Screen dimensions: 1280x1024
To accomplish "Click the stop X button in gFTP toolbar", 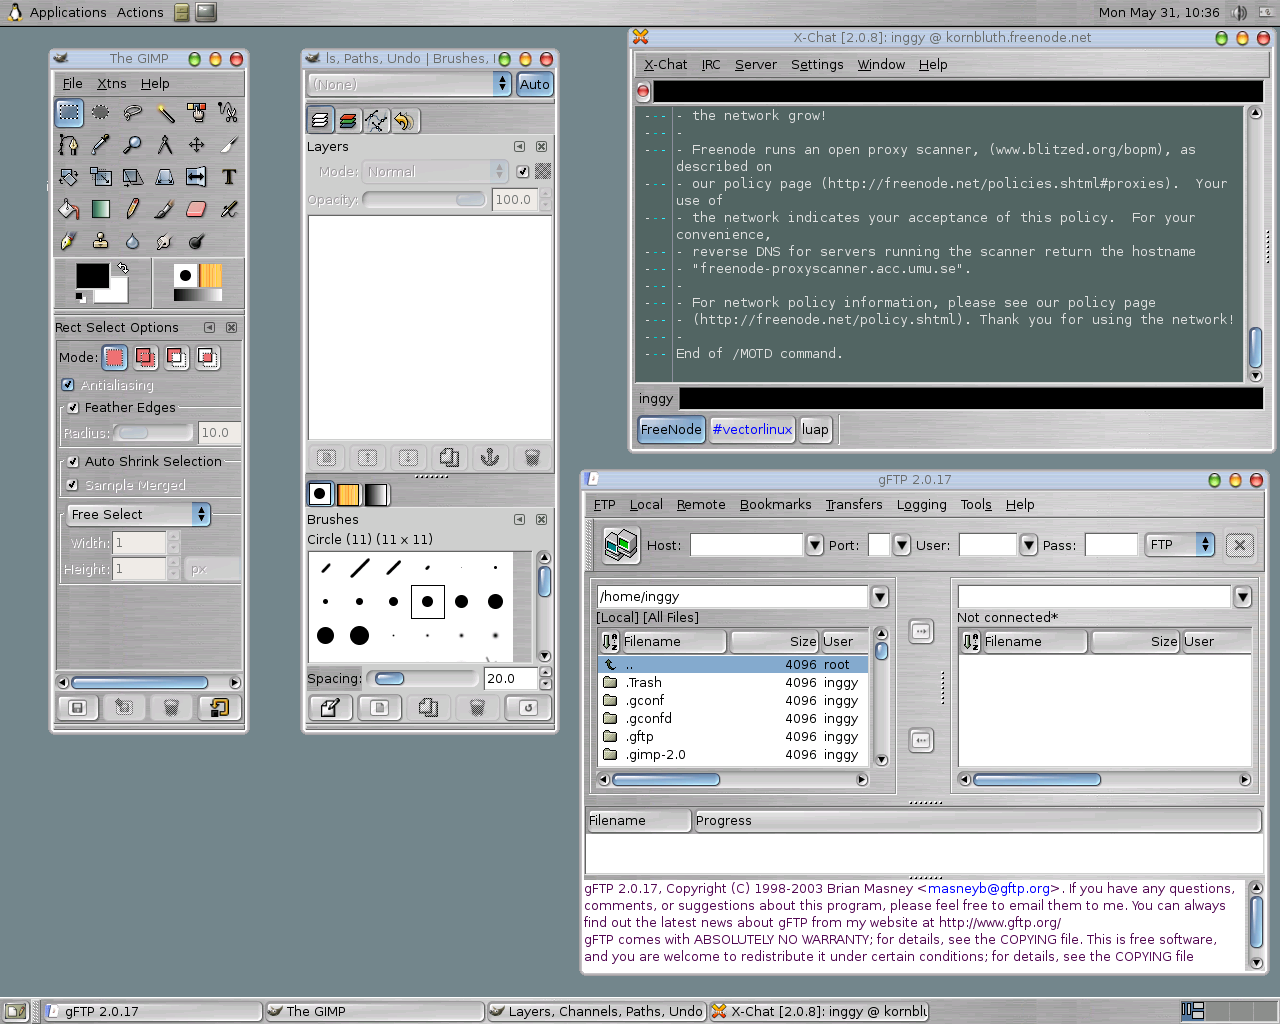I will click(1240, 545).
